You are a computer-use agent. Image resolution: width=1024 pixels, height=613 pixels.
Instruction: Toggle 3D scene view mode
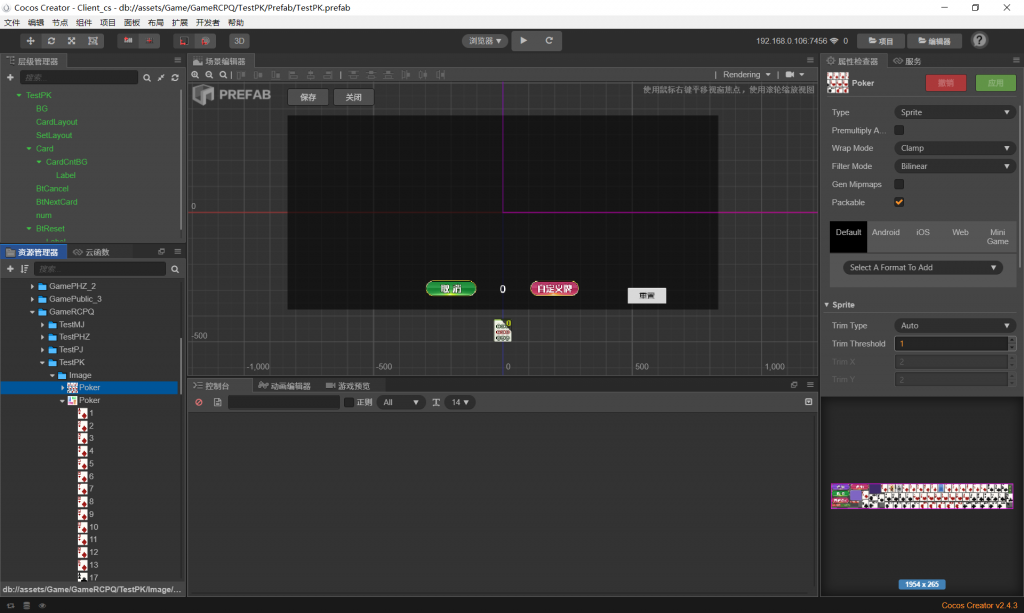click(x=239, y=41)
